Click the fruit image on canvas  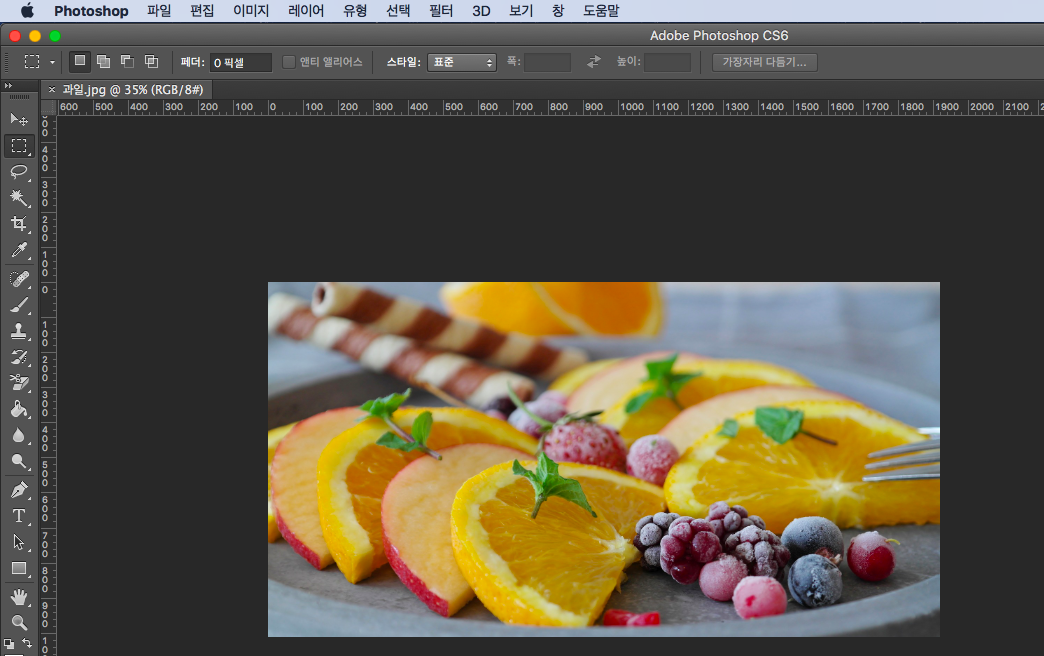point(604,460)
